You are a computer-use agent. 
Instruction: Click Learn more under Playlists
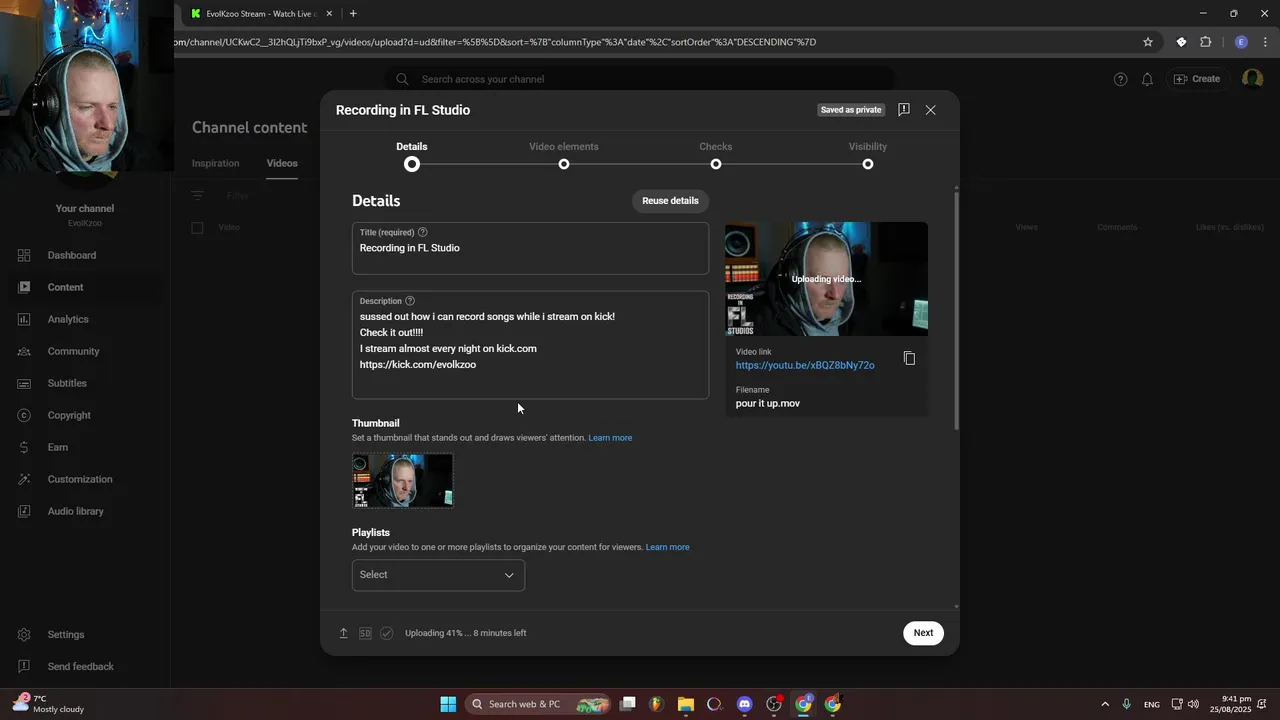click(667, 547)
